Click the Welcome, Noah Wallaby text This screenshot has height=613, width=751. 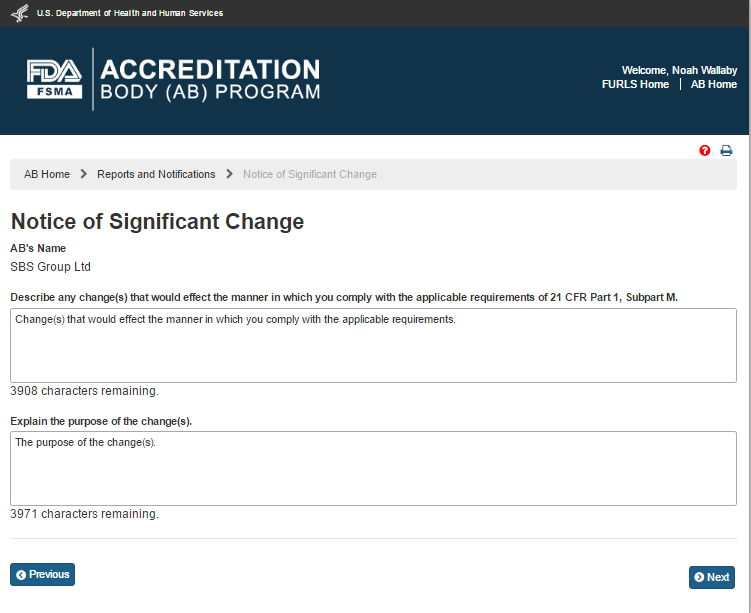pos(679,70)
